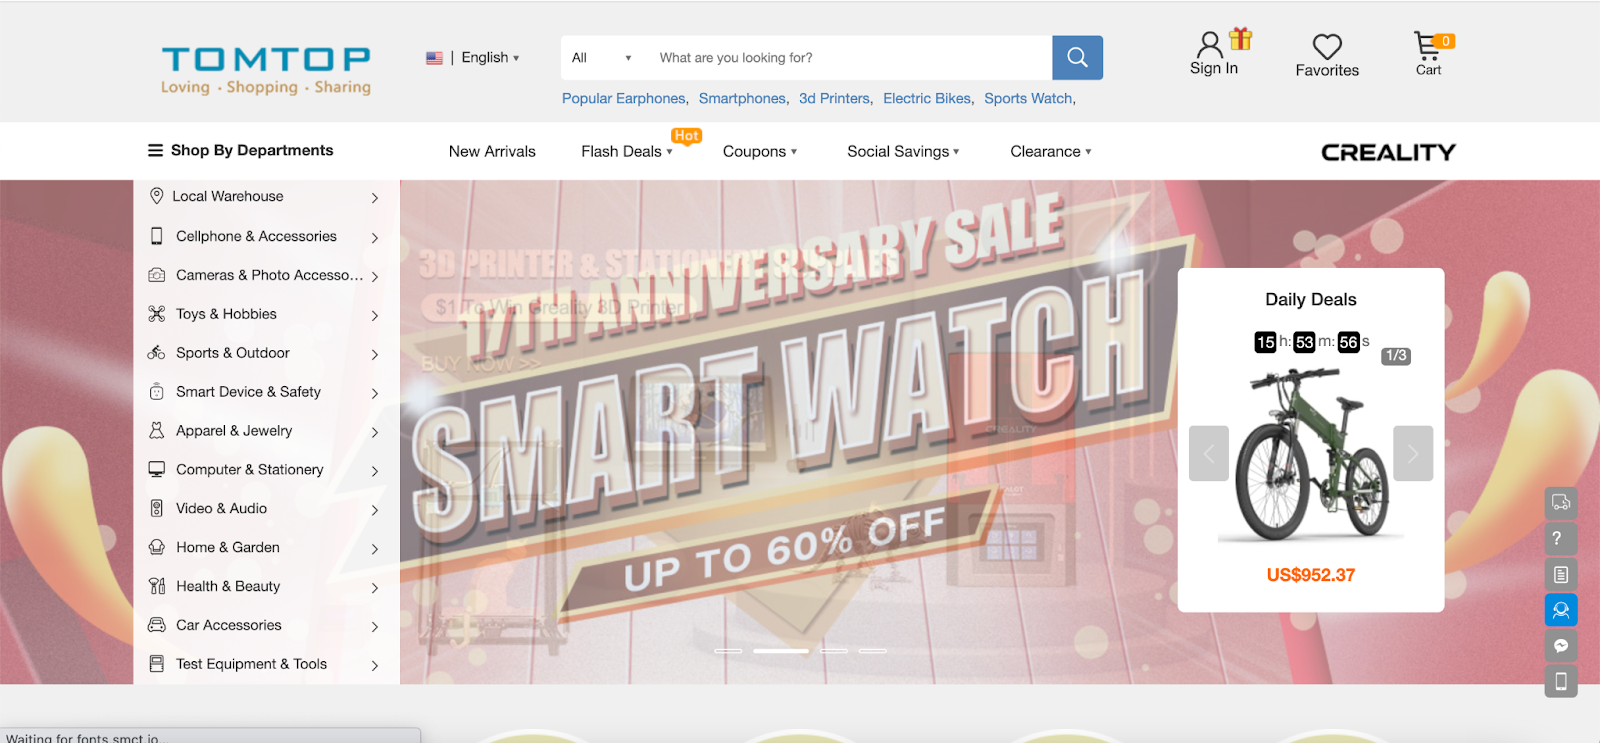This screenshot has height=743, width=1600.
Task: Expand the Local Warehouse chevron arrow
Action: coord(375,198)
